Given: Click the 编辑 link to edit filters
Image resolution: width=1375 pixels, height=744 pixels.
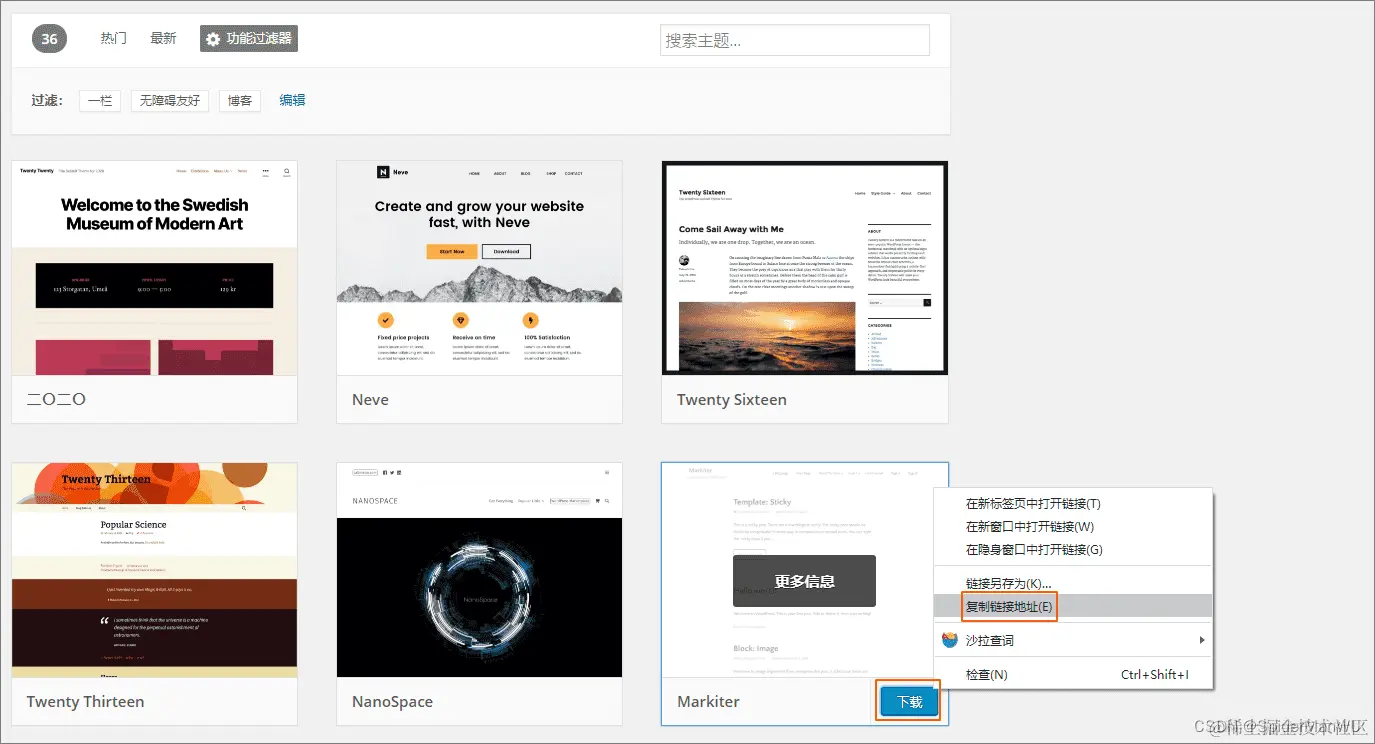Looking at the screenshot, I should point(291,100).
